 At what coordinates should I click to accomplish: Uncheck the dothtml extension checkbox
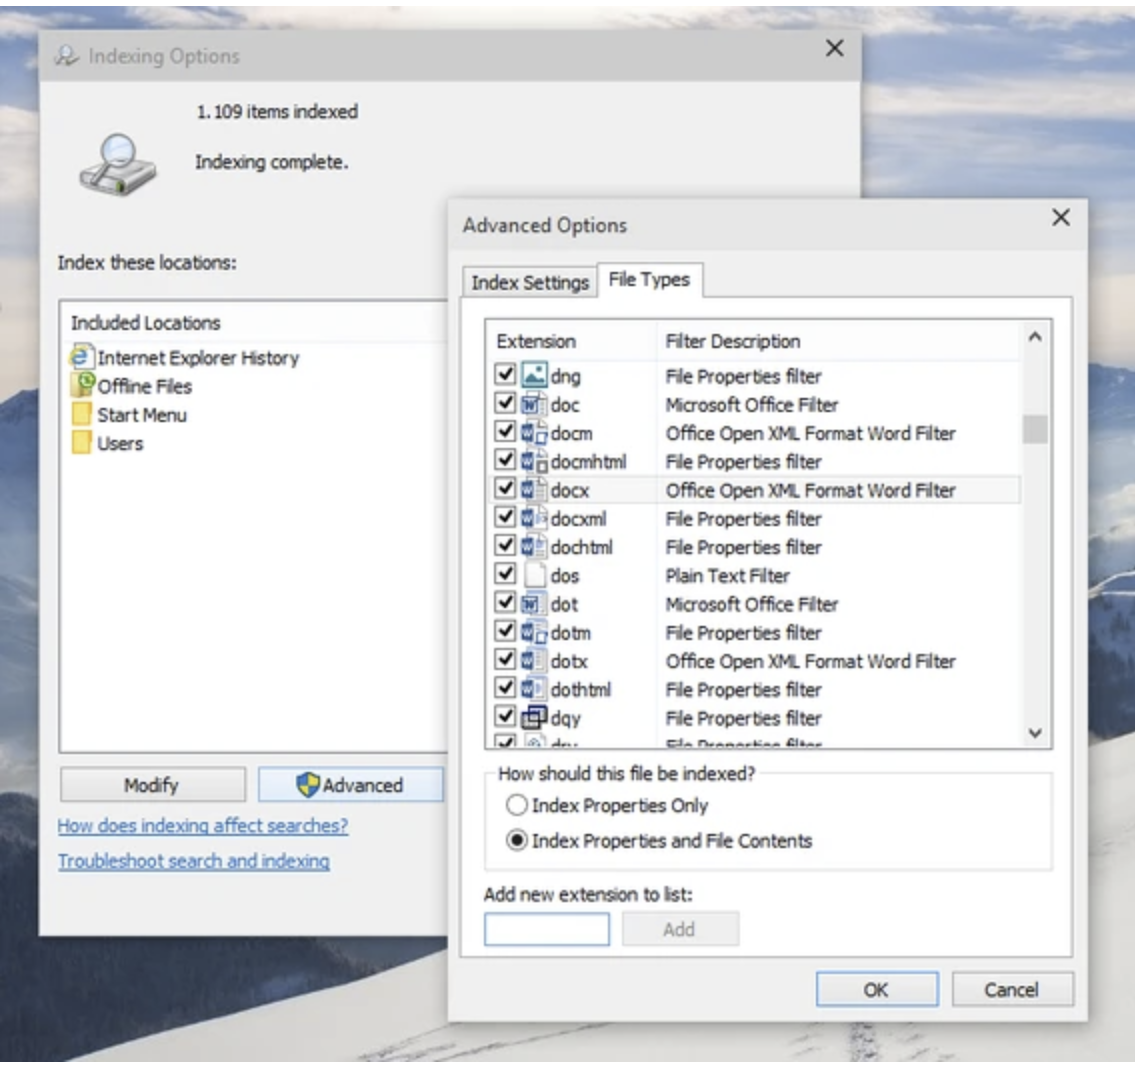[x=505, y=688]
